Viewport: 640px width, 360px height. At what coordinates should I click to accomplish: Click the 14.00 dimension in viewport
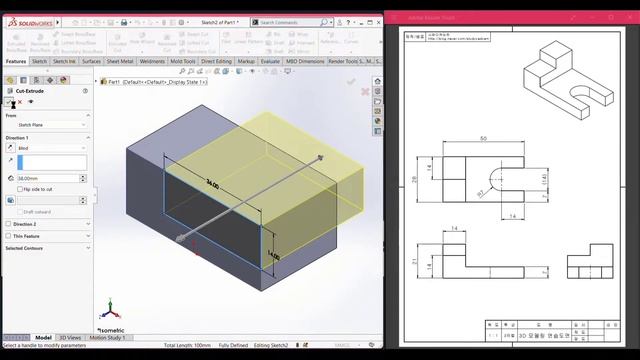click(273, 256)
